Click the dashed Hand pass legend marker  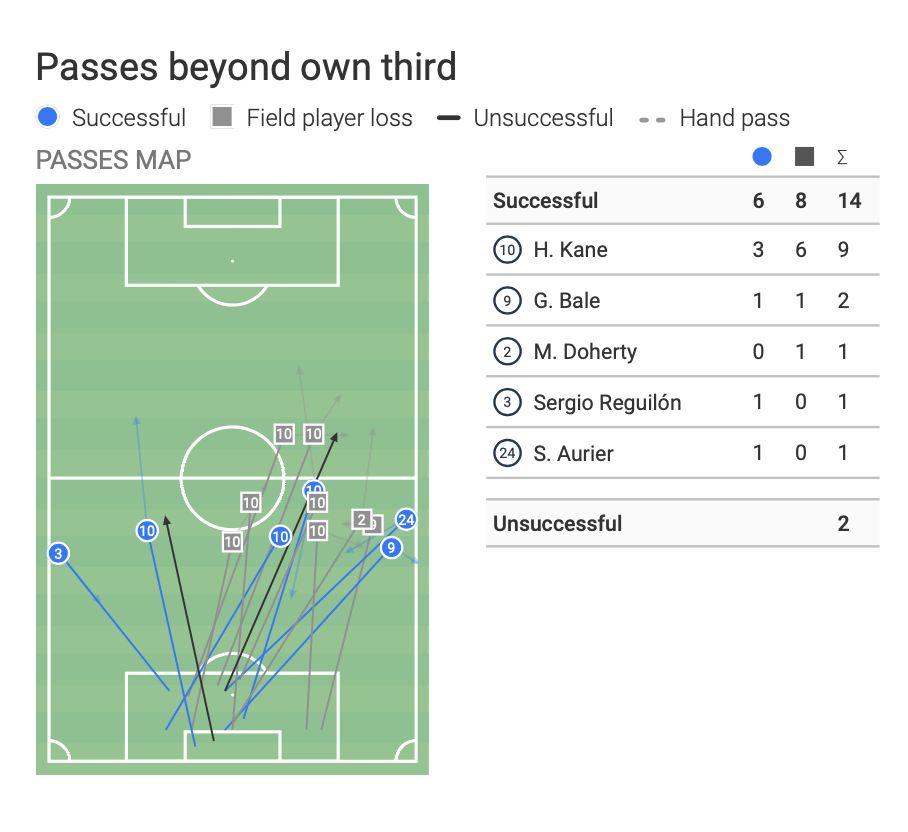pyautogui.click(x=653, y=119)
